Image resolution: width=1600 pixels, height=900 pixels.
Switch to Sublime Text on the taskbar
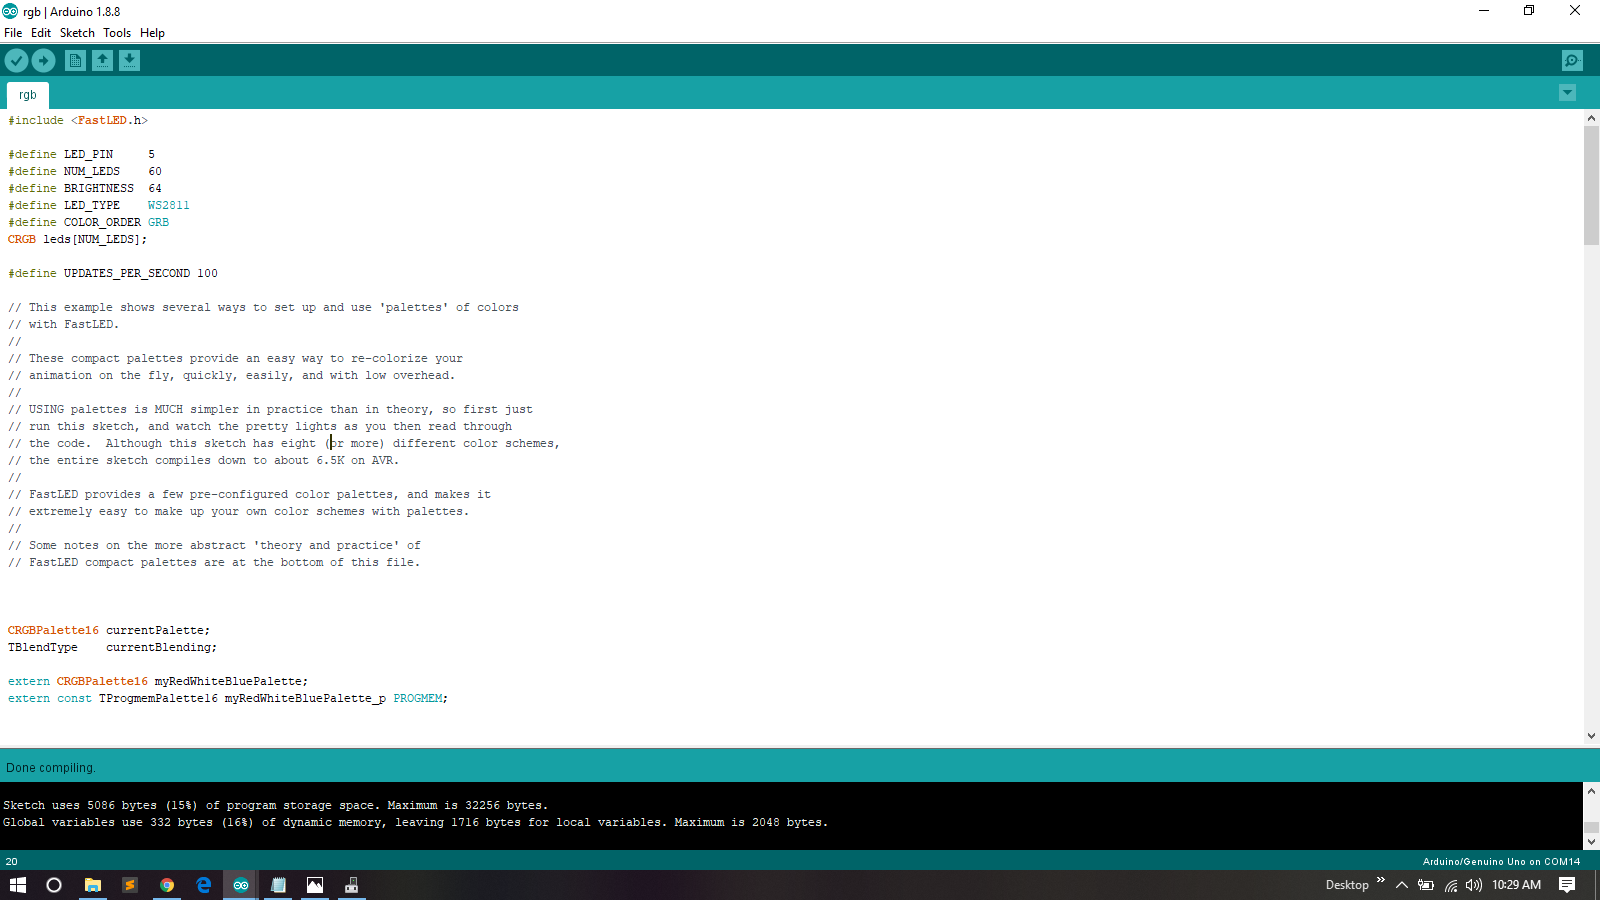[129, 885]
